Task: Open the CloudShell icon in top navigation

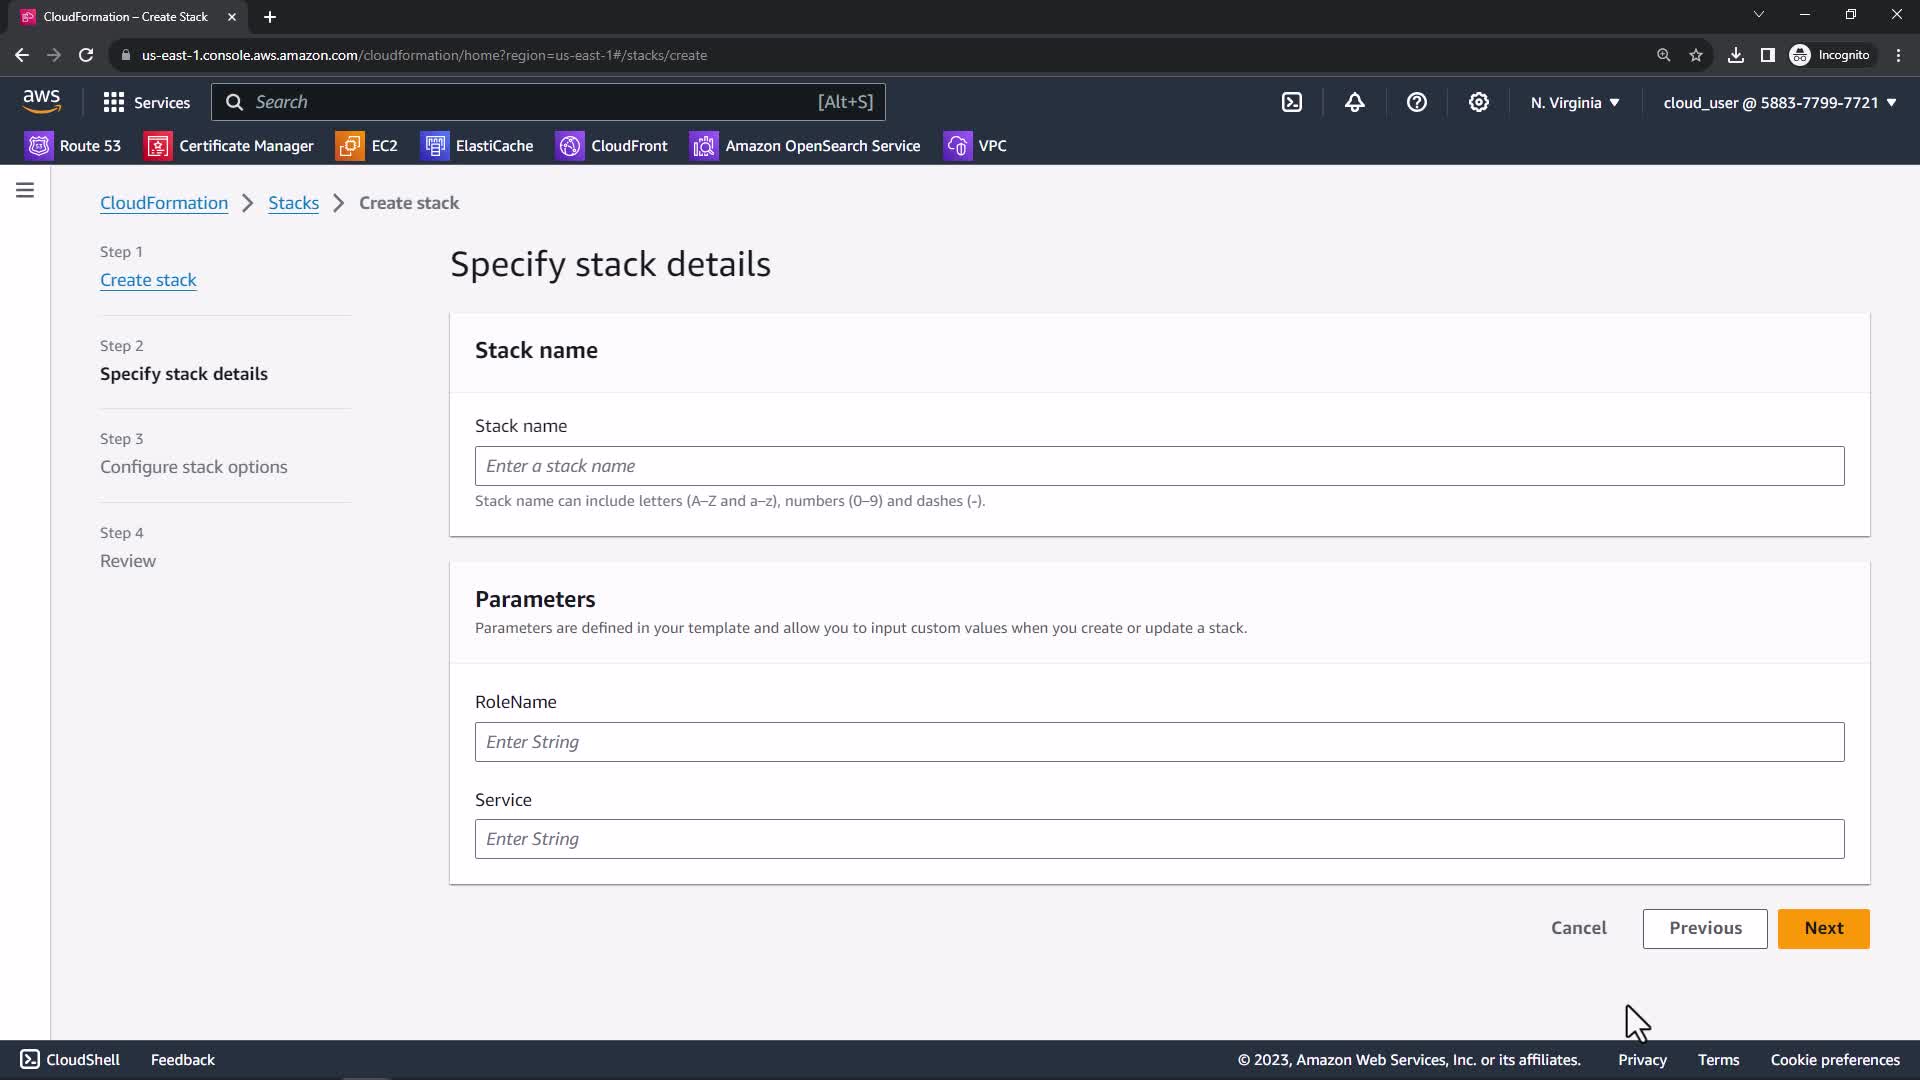Action: tap(1292, 102)
